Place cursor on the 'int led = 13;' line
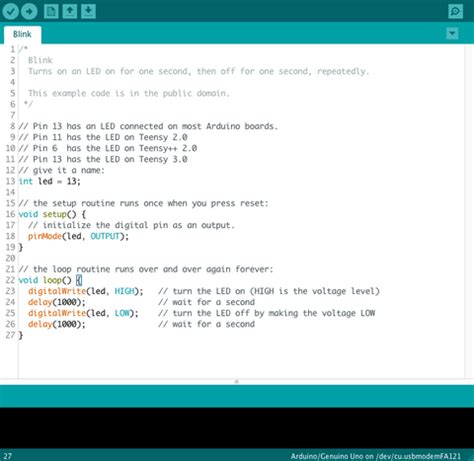Image resolution: width=474 pixels, height=461 pixels. click(50, 181)
